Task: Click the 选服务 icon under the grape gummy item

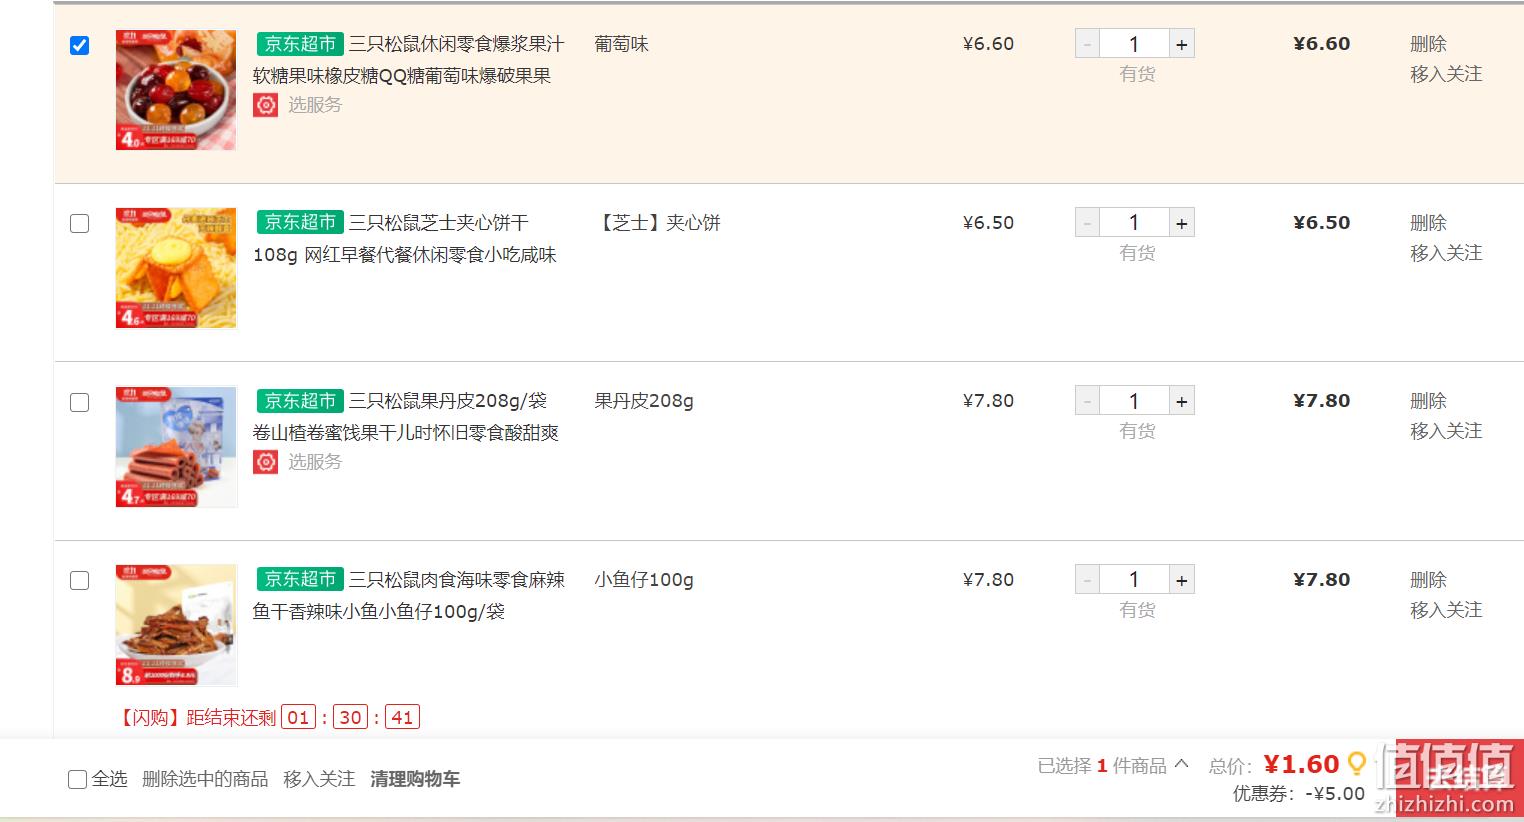Action: click(265, 105)
